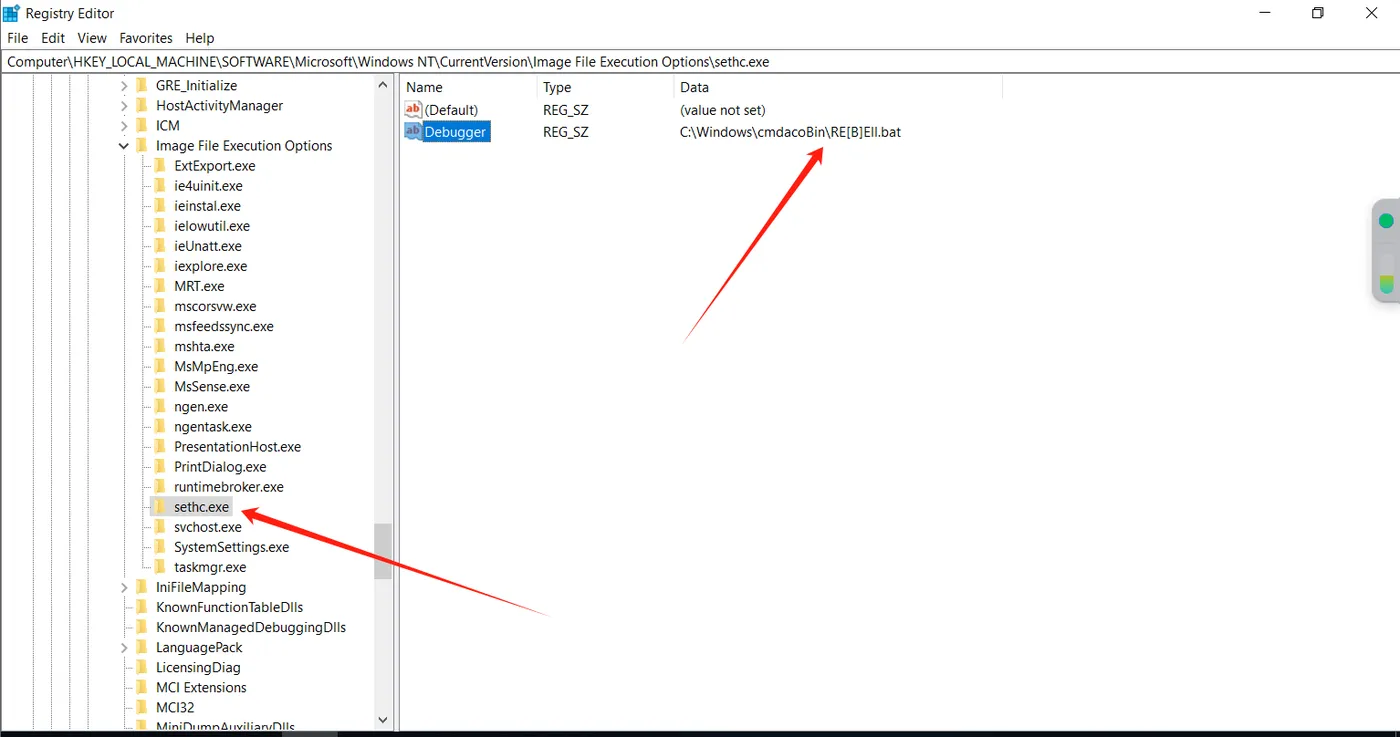The height and width of the screenshot is (737, 1400).
Task: Click the green circle on side widget
Action: [x=1386, y=221]
